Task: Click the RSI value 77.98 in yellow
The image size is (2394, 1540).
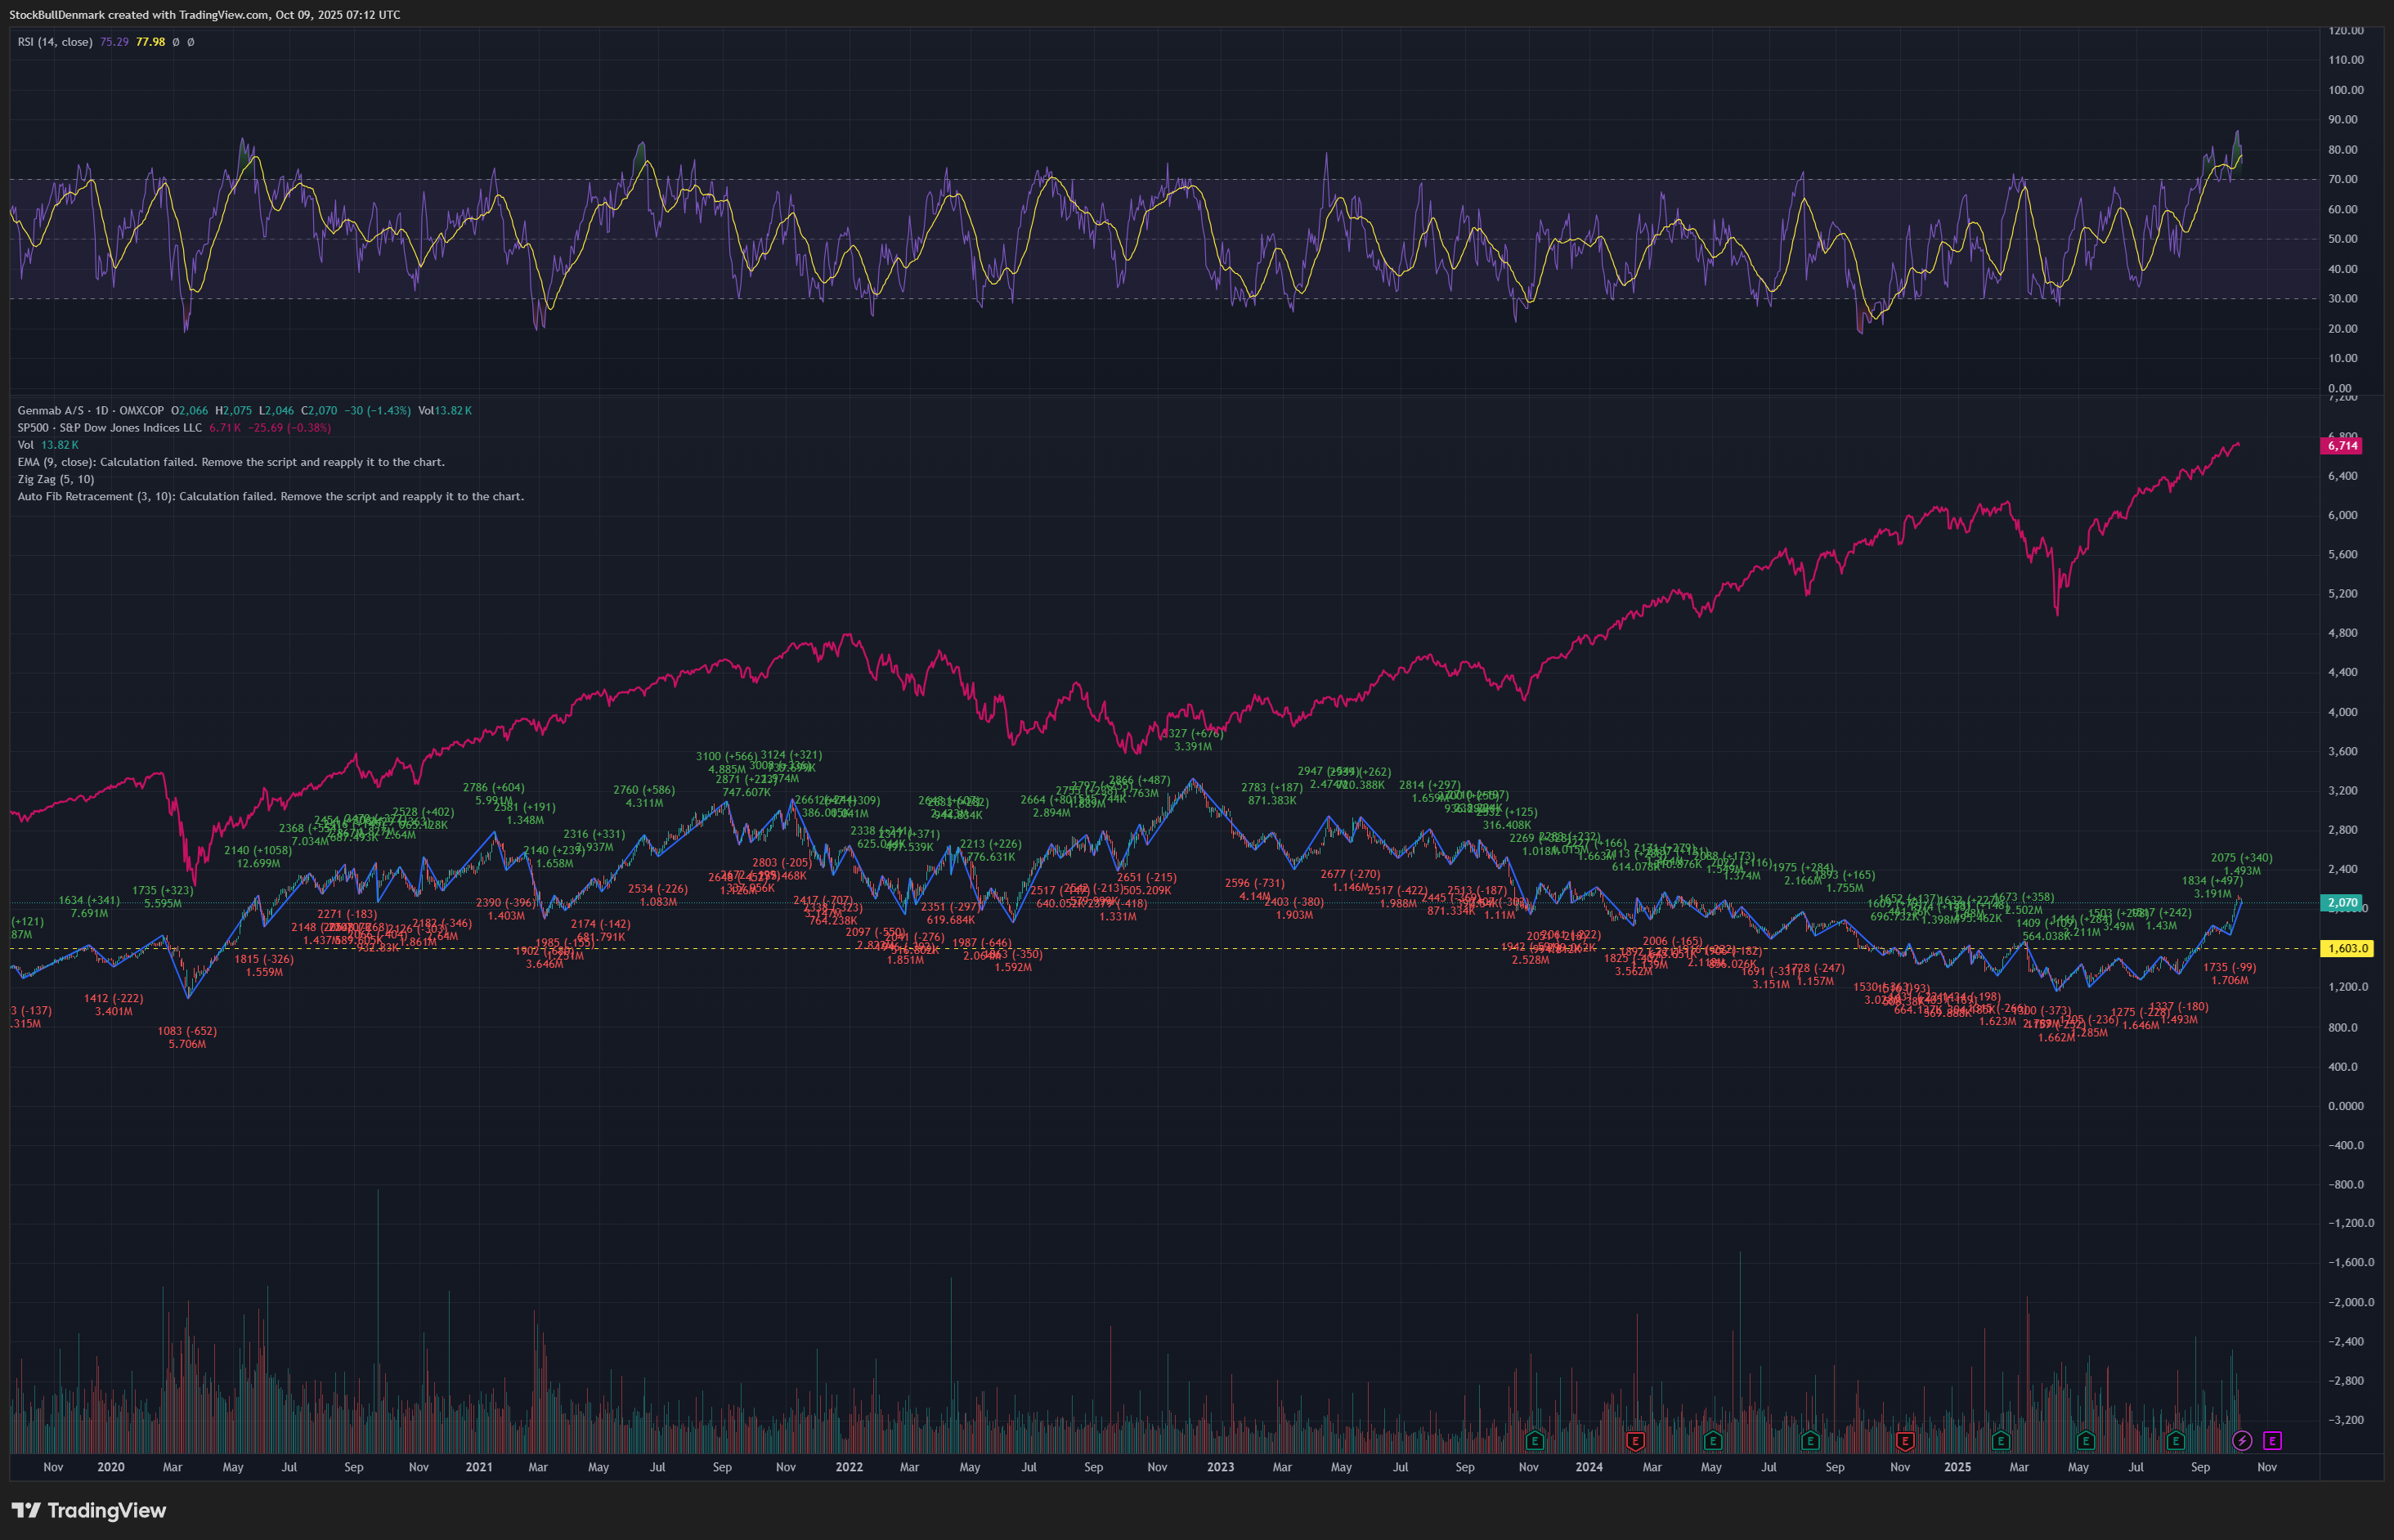Action: [x=151, y=42]
